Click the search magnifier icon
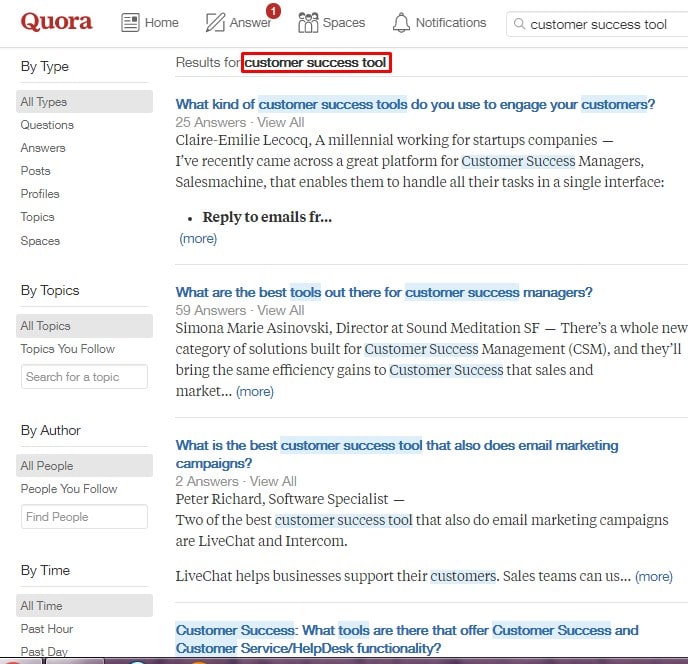 [519, 24]
